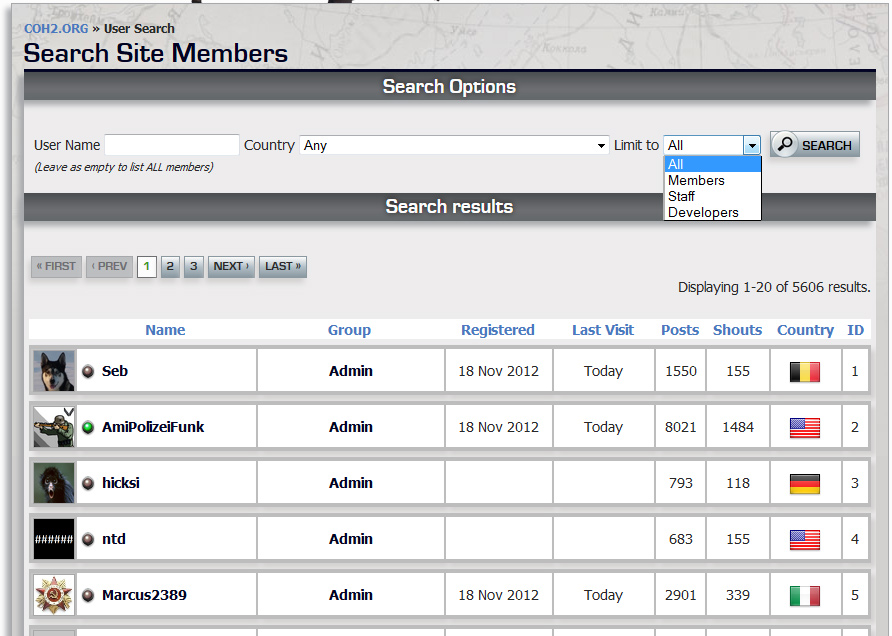Viewport: 892px width, 636px height.
Task: Select Staff from the Limit to list
Action: (x=681, y=197)
